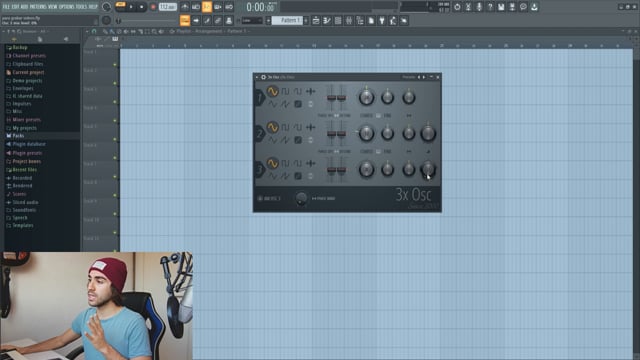Expand the Plugin database folder
This screenshot has height=360, width=640.
(29, 144)
